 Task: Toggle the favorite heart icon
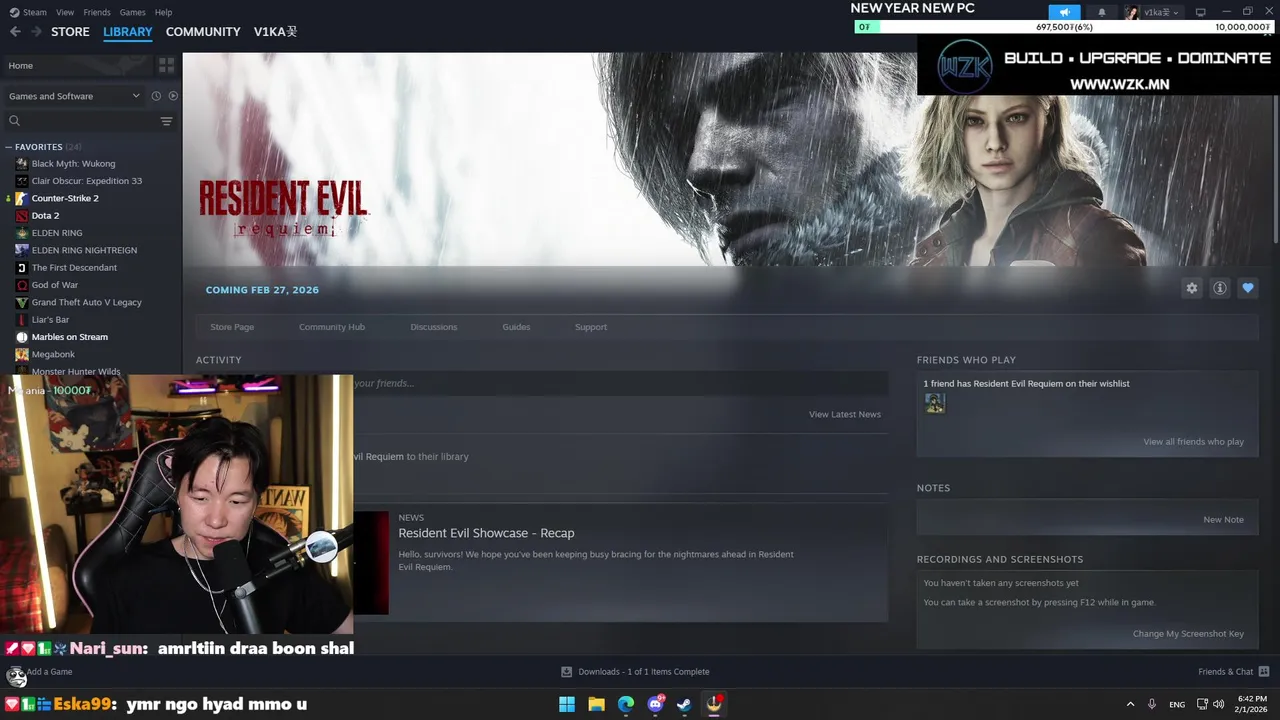(1248, 288)
